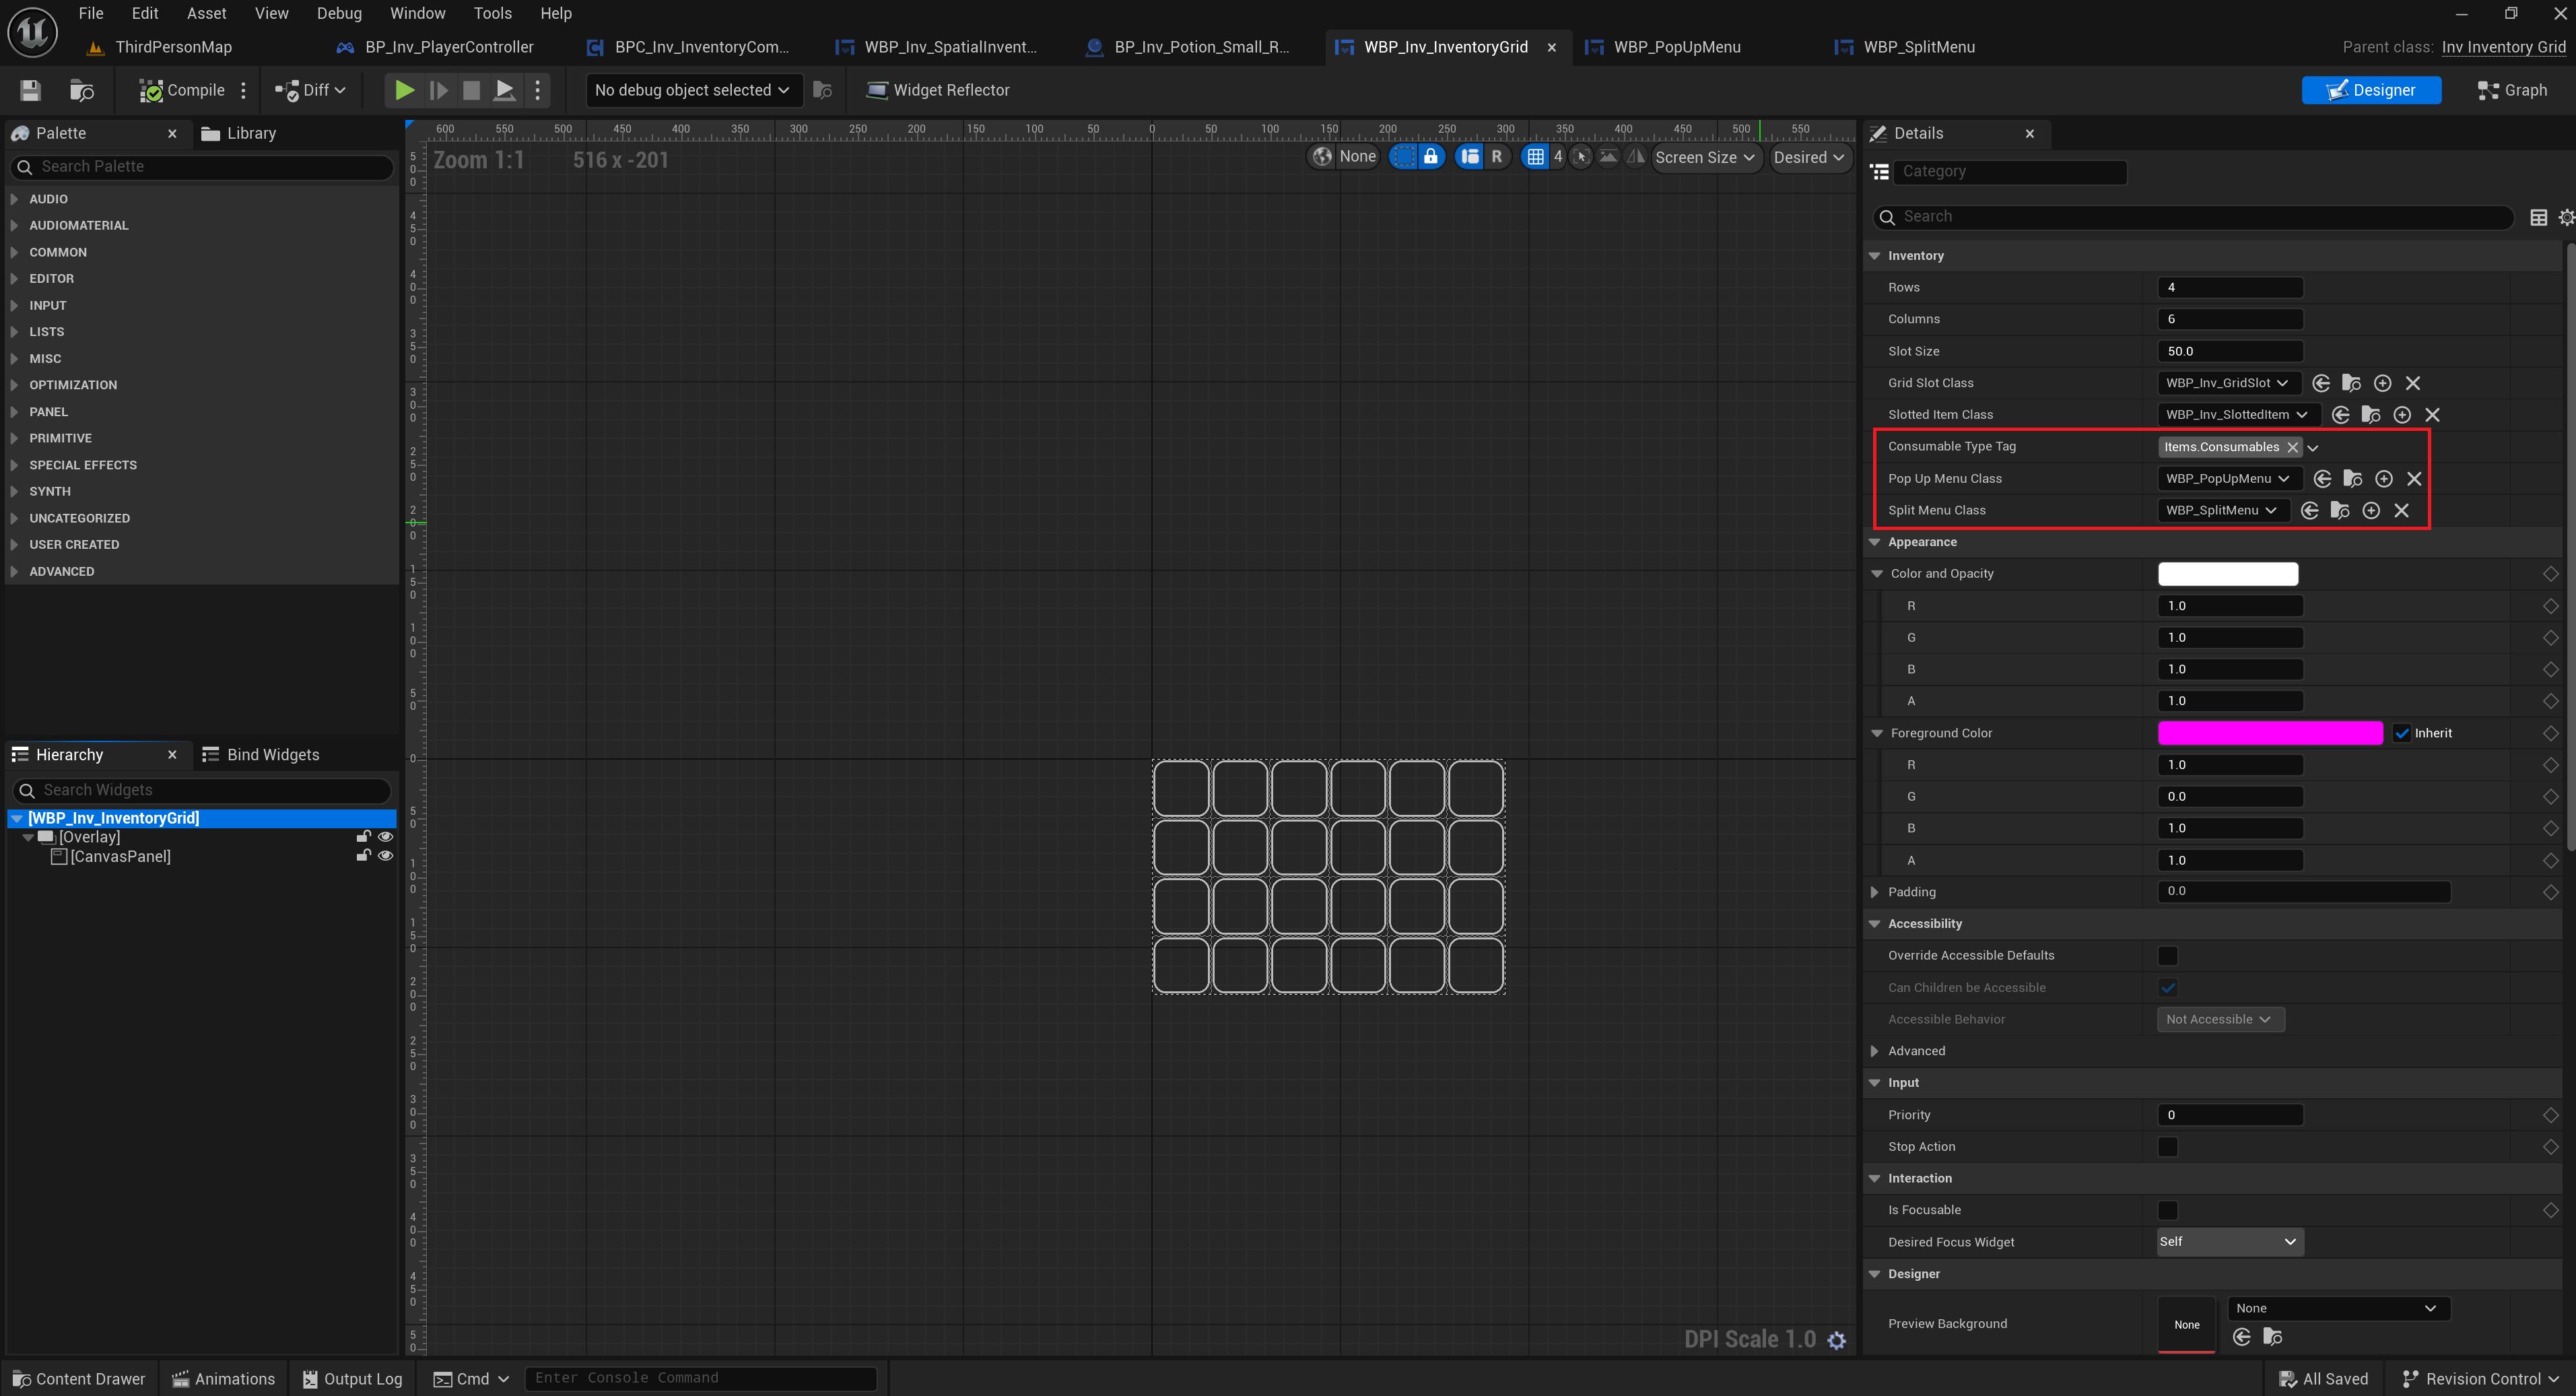Open the Desired Focus Widget dropdown
Viewport: 2576px width, 1396px height.
2229,1242
